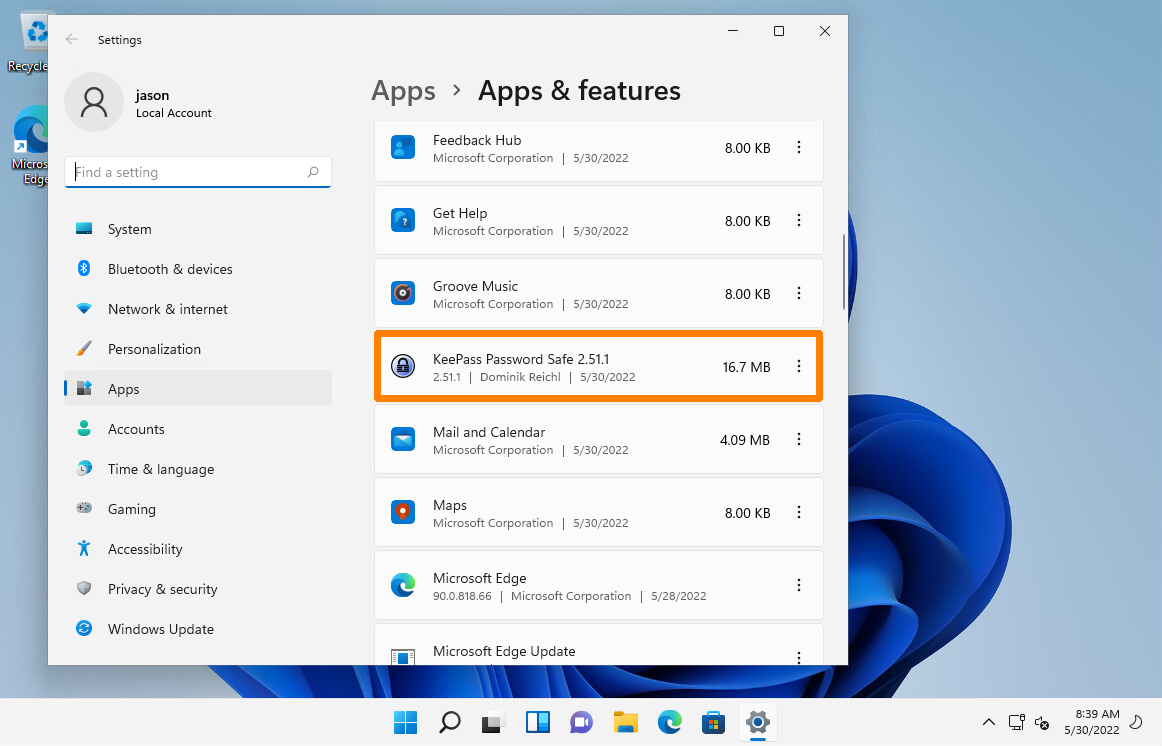The width and height of the screenshot is (1162, 746).
Task: Click the Groove Music app icon
Action: (402, 294)
